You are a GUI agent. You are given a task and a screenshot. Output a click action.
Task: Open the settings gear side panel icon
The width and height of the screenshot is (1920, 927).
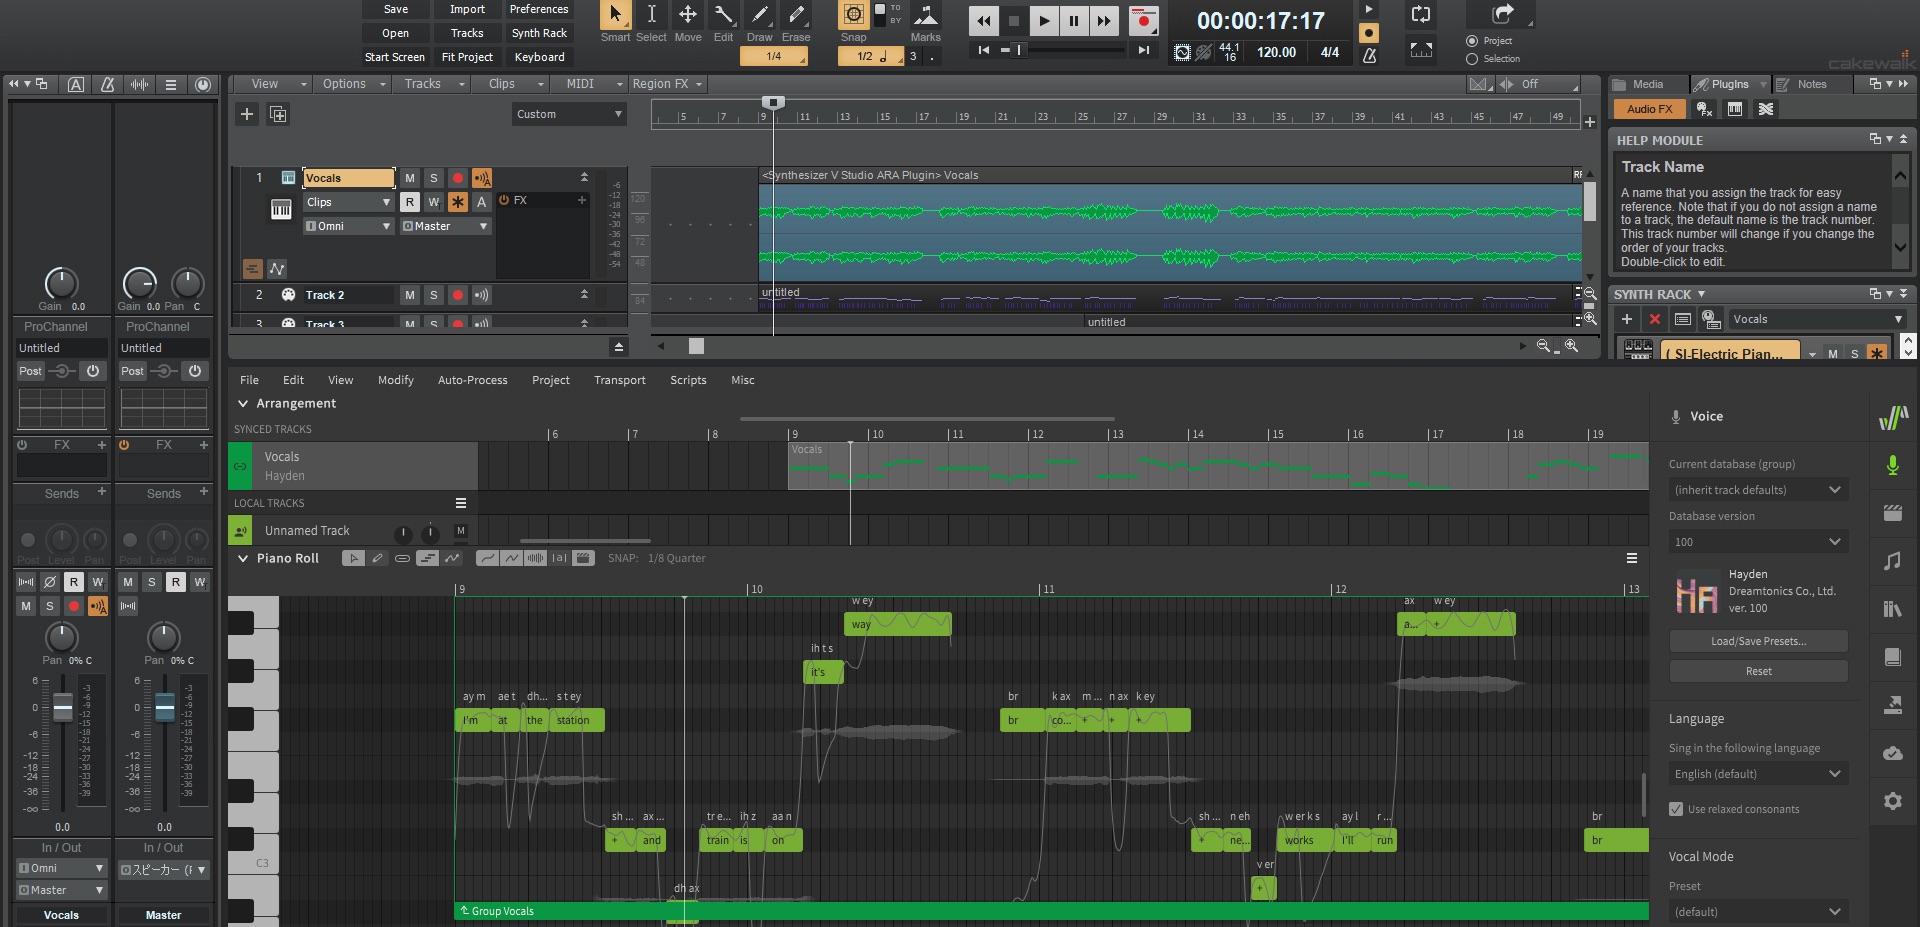tap(1892, 801)
